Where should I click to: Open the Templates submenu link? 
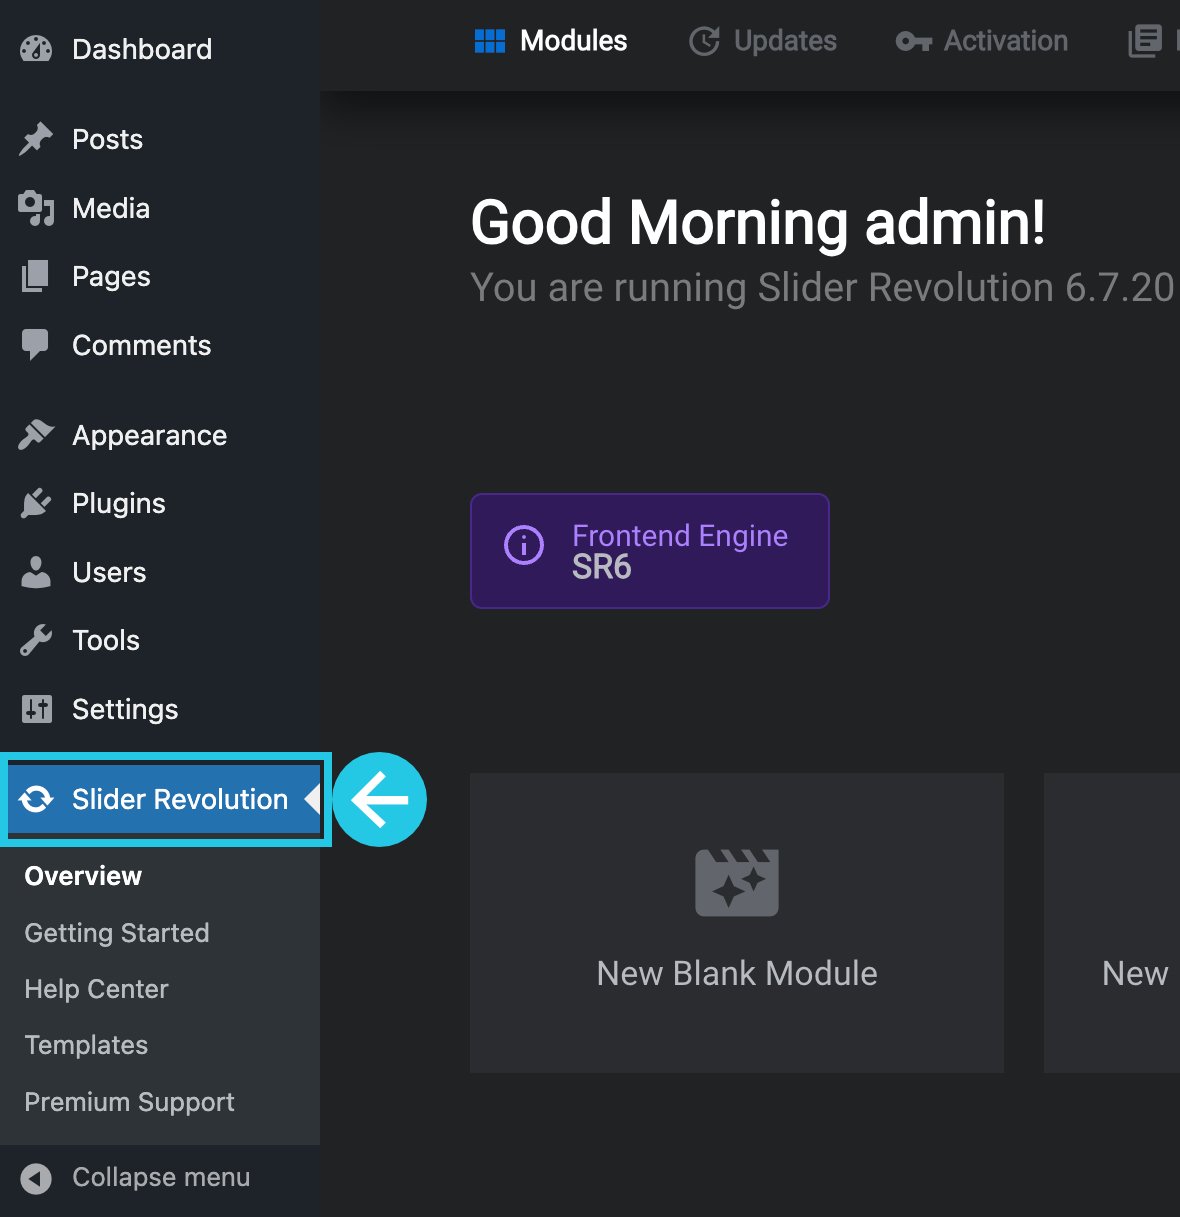(x=86, y=1045)
